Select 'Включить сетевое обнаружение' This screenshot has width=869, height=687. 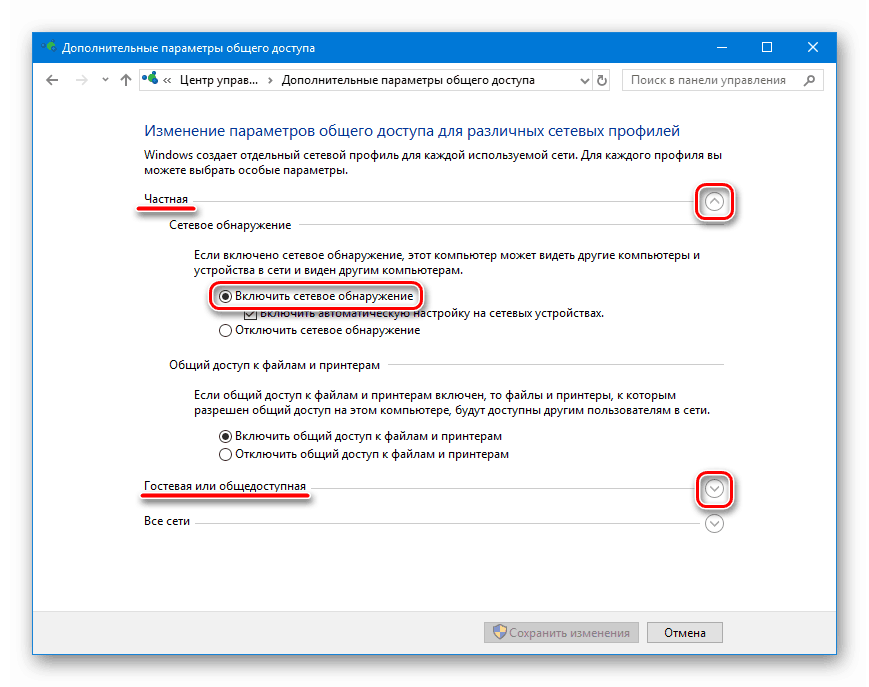tap(316, 296)
